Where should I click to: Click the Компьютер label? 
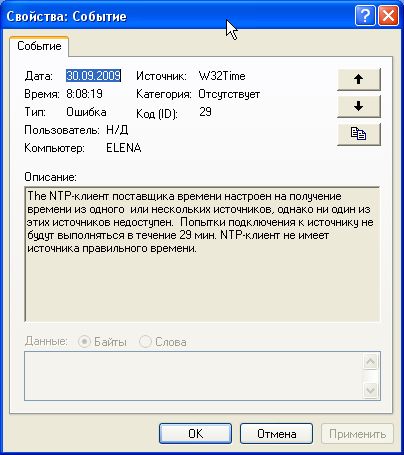(x=55, y=148)
